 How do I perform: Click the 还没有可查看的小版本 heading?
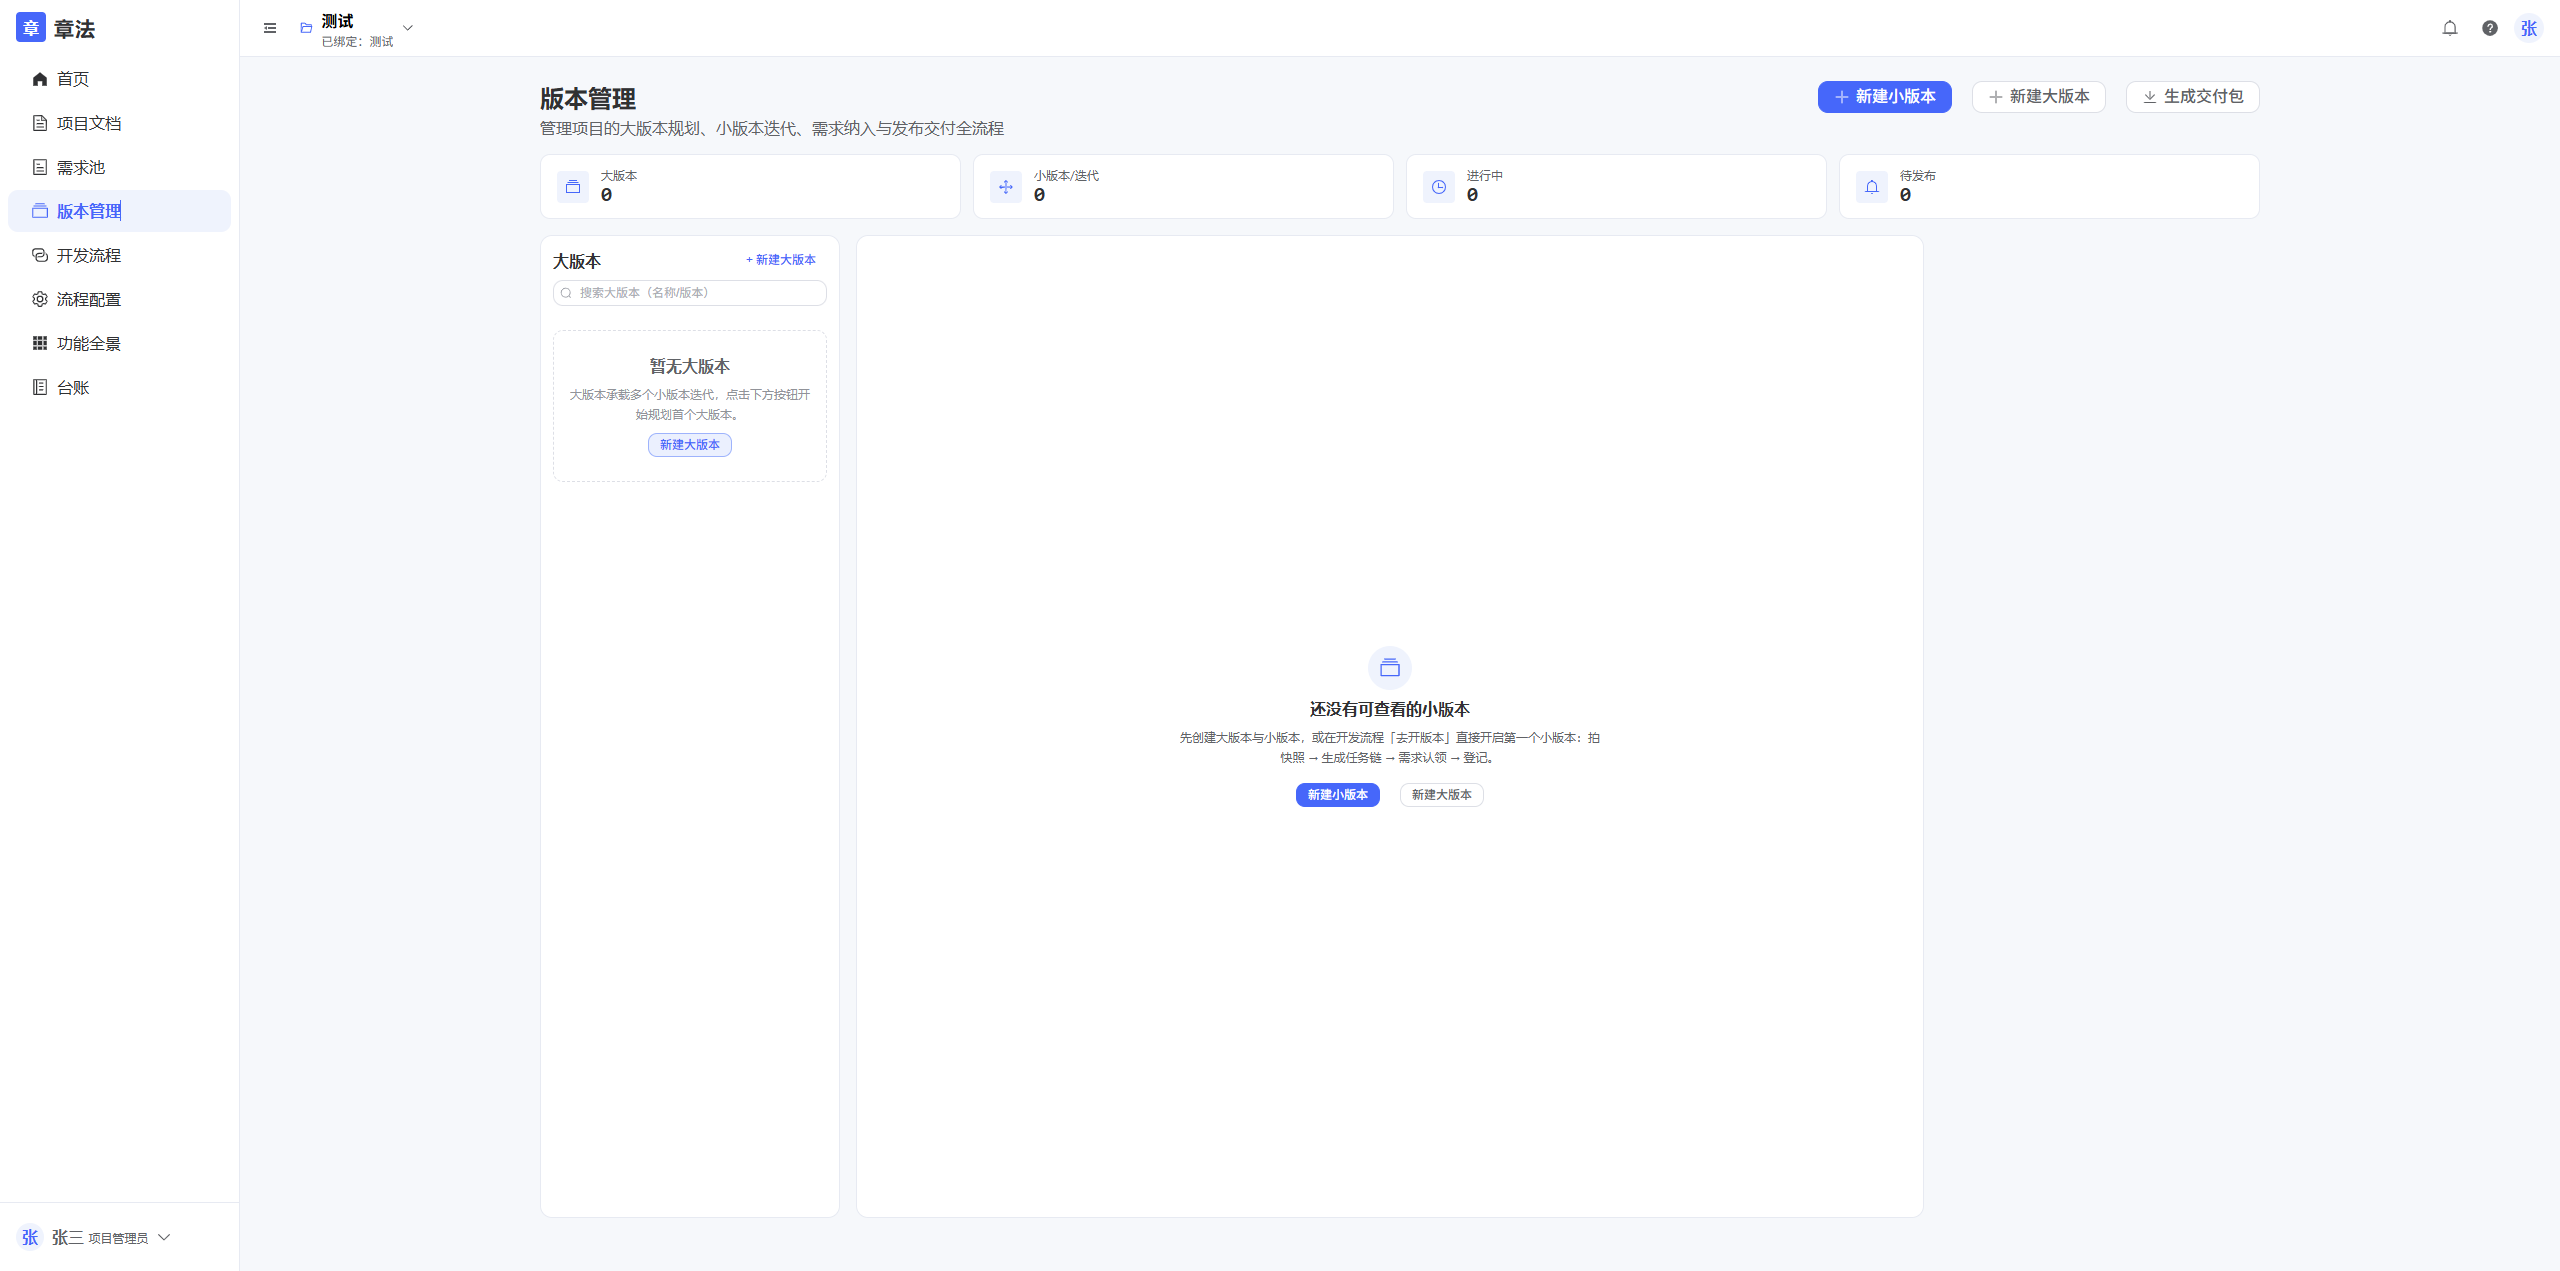(x=1390, y=709)
